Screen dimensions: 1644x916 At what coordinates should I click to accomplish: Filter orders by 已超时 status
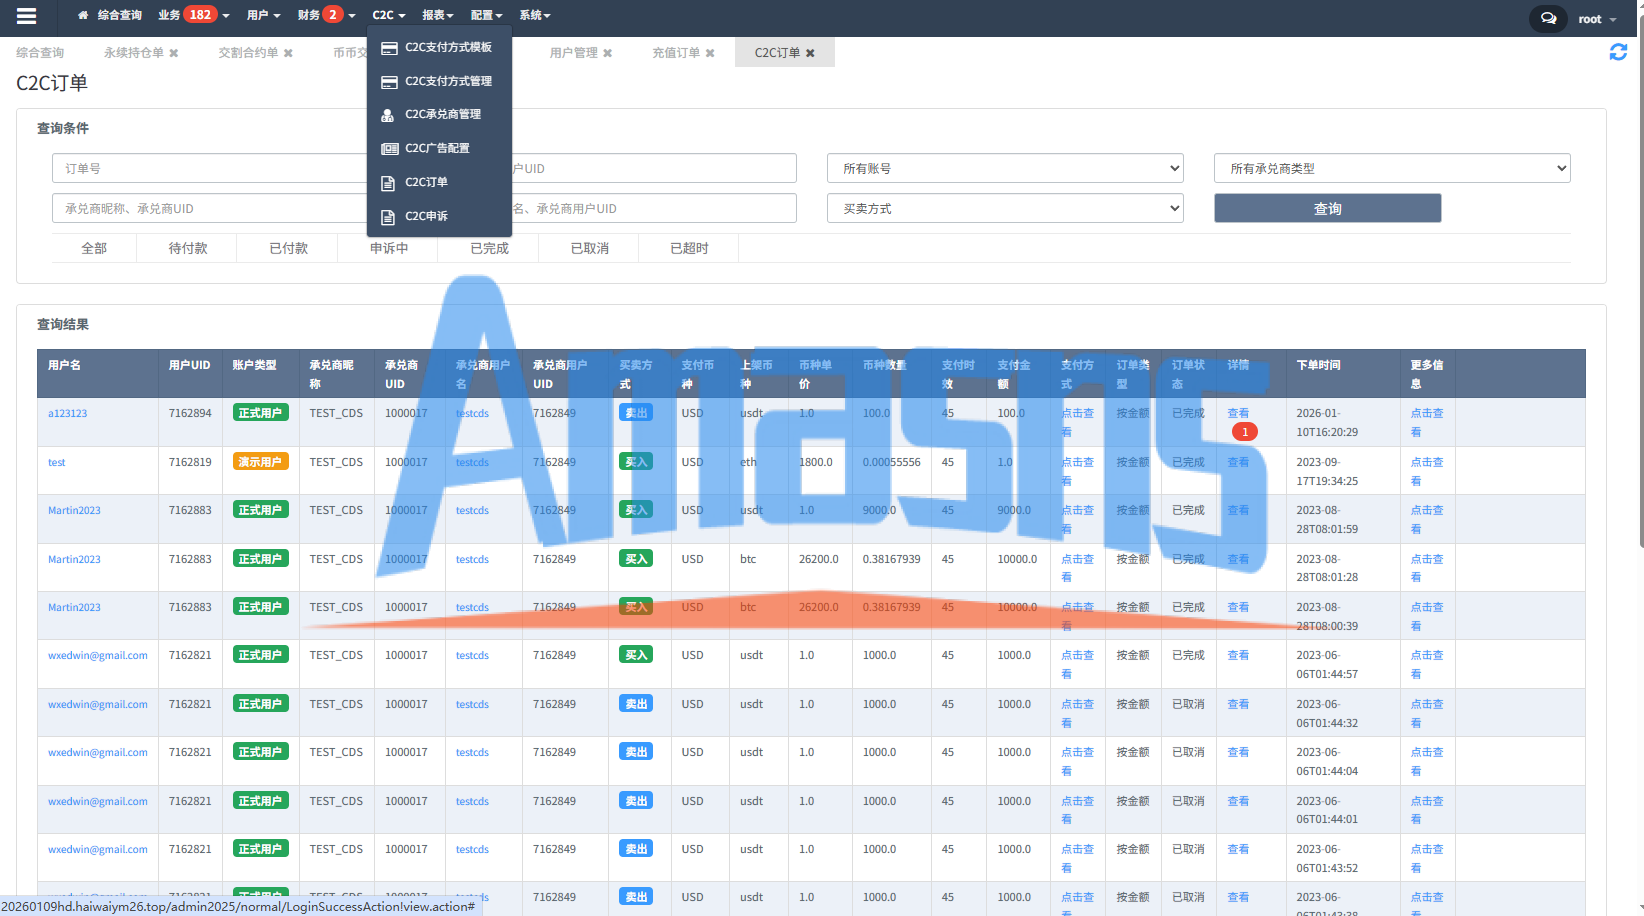tap(689, 248)
